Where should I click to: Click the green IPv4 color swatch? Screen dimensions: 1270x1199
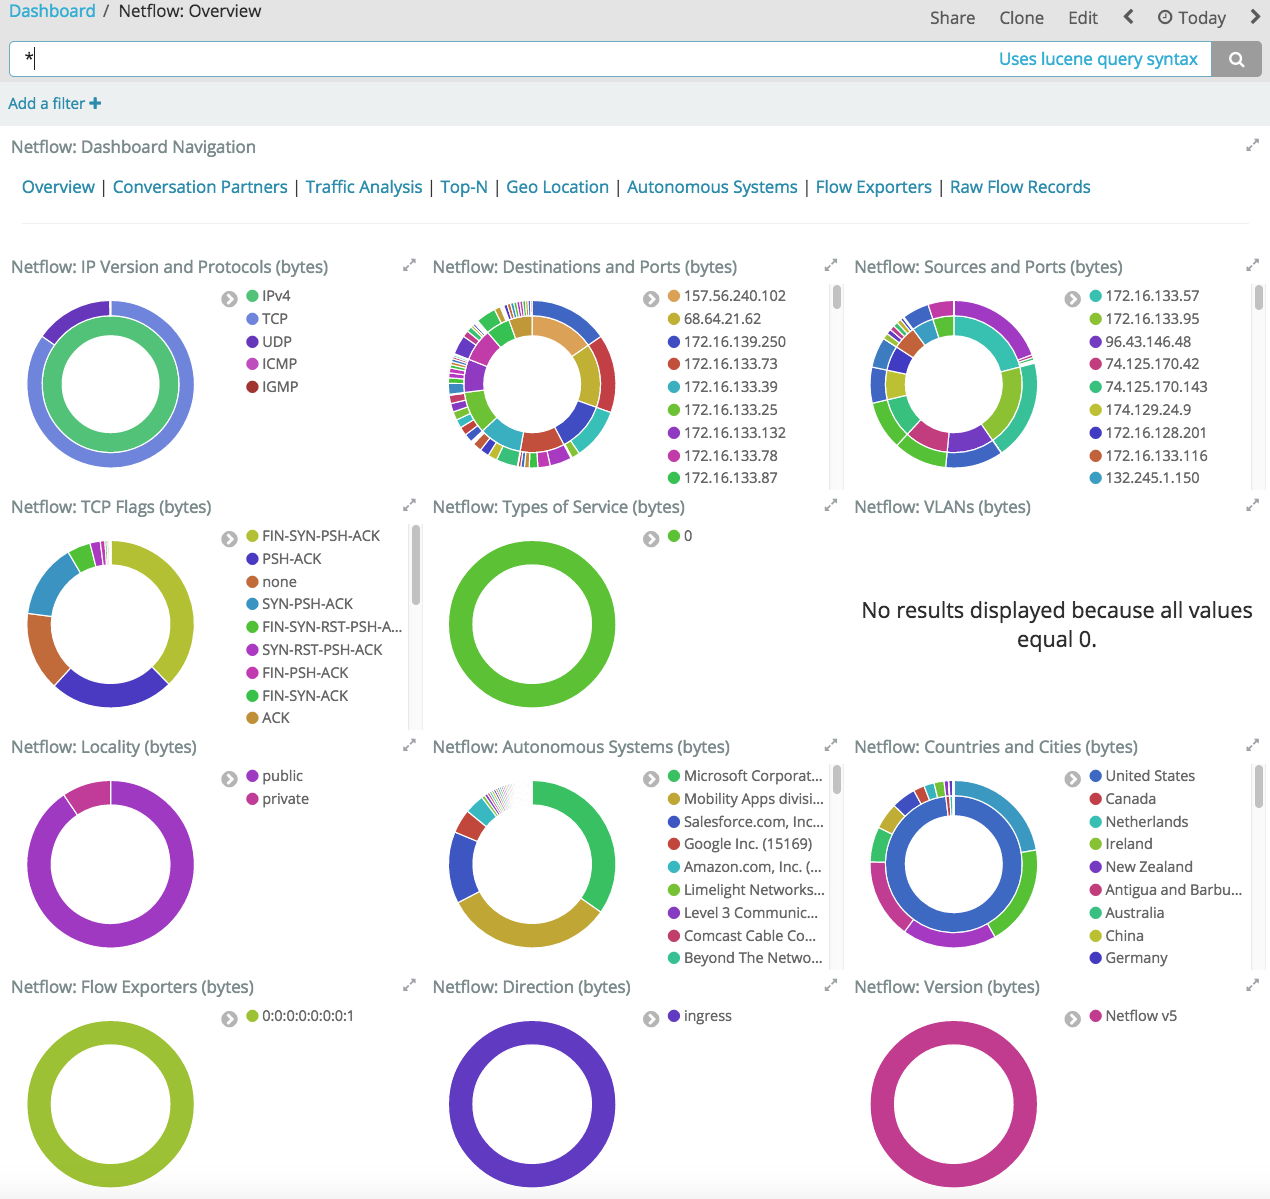point(250,295)
